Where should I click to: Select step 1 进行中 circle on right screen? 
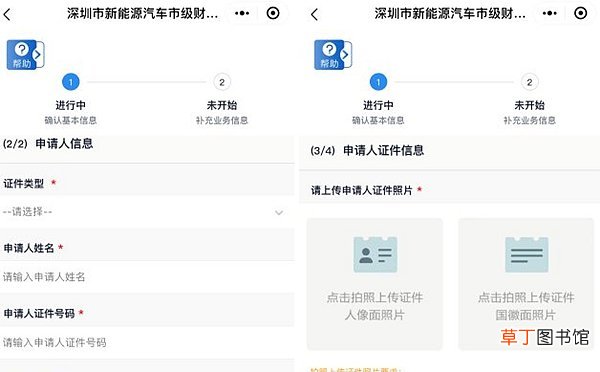[x=378, y=82]
